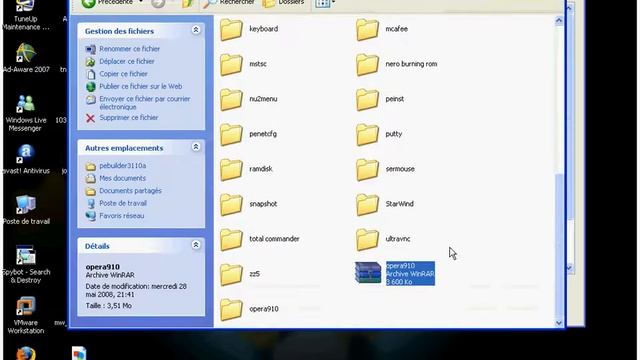Screen dimensions: 640x360
Task: Select the total commander folder icon
Action: (x=231, y=239)
